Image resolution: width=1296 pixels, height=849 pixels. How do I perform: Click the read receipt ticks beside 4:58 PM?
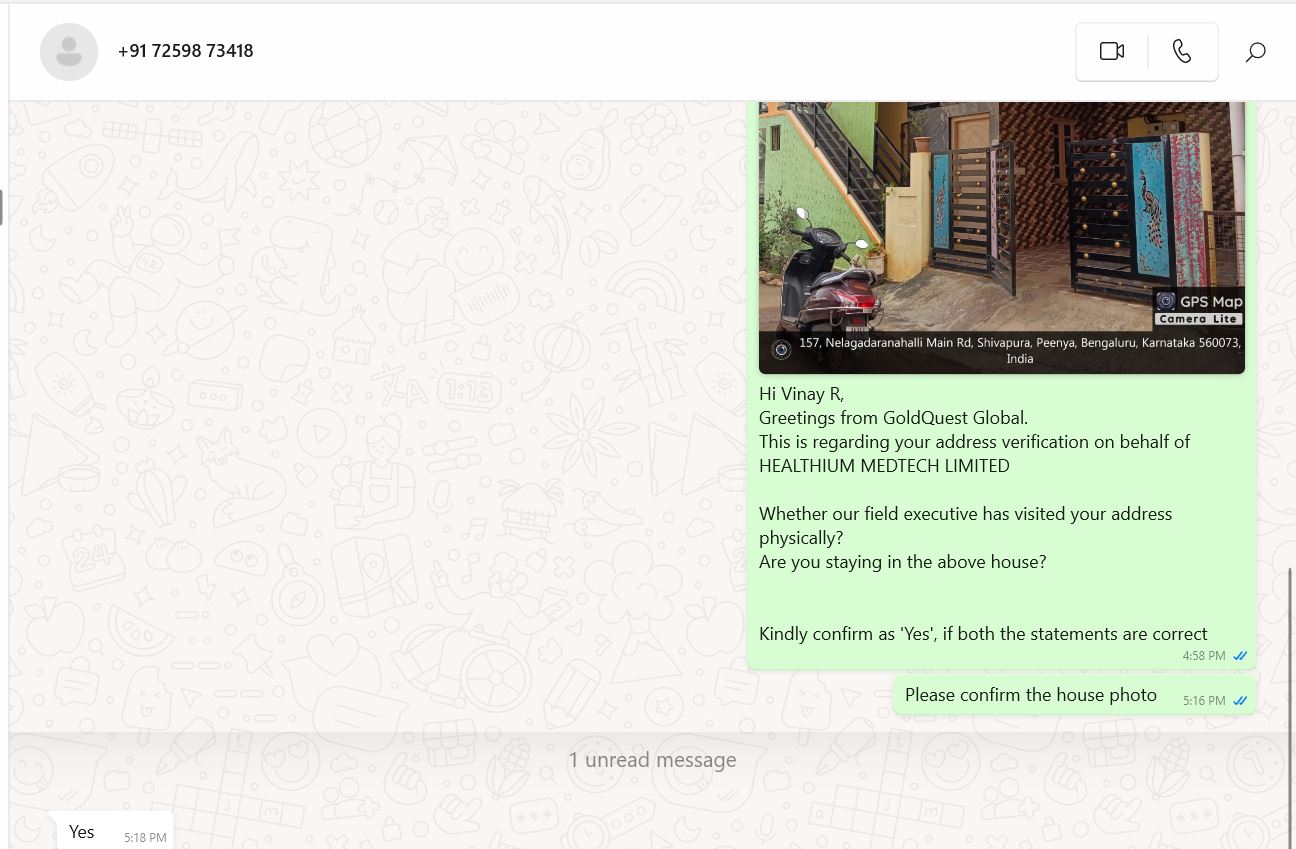tap(1240, 656)
